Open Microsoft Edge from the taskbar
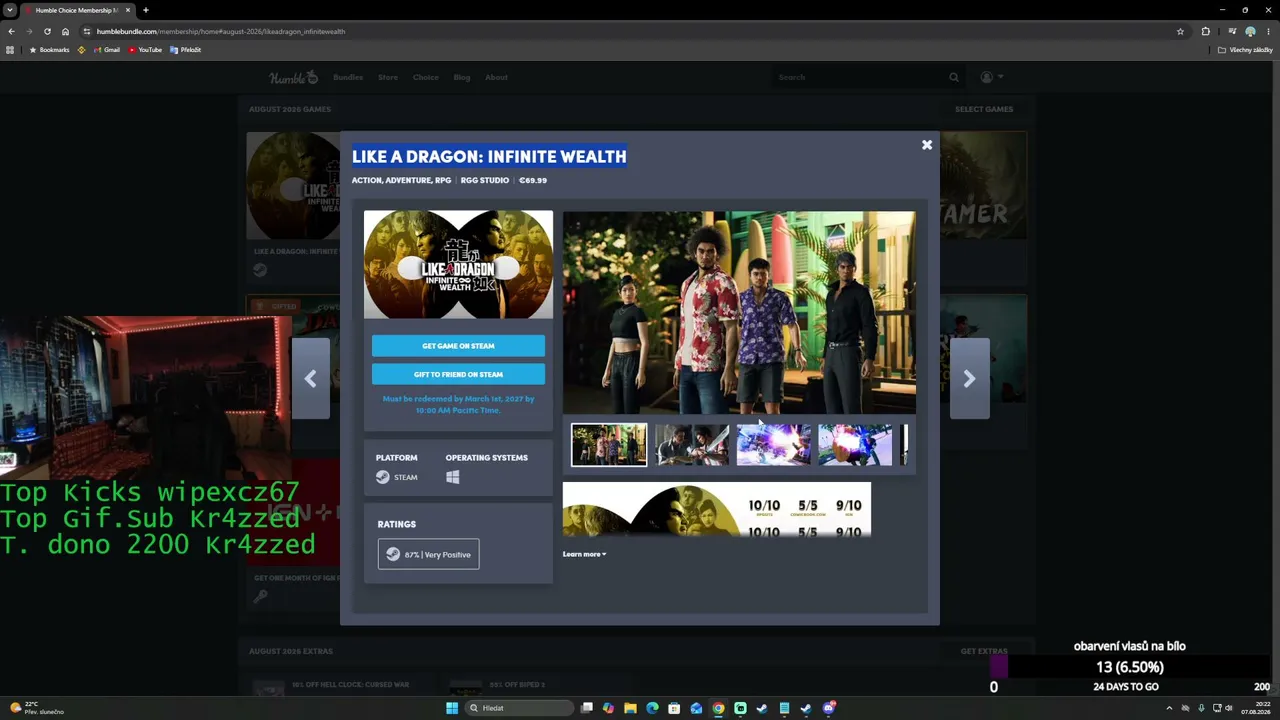This screenshot has height=720, width=1280. pyautogui.click(x=652, y=708)
